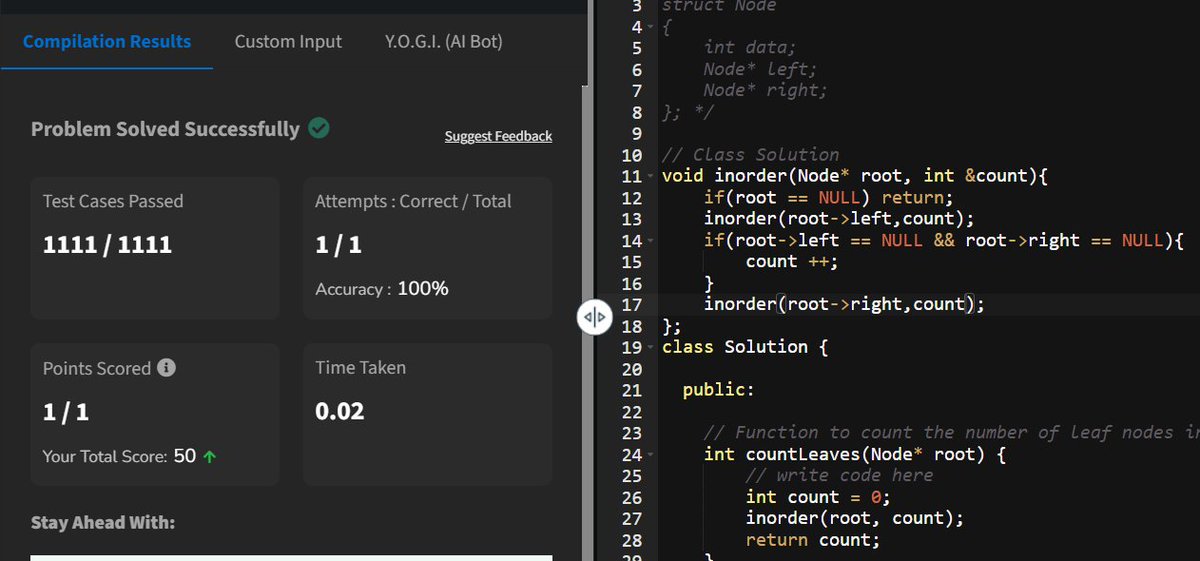Click 'class Solution {' on line 19
Viewport: 1200px width, 561px height.
pyautogui.click(x=745, y=347)
